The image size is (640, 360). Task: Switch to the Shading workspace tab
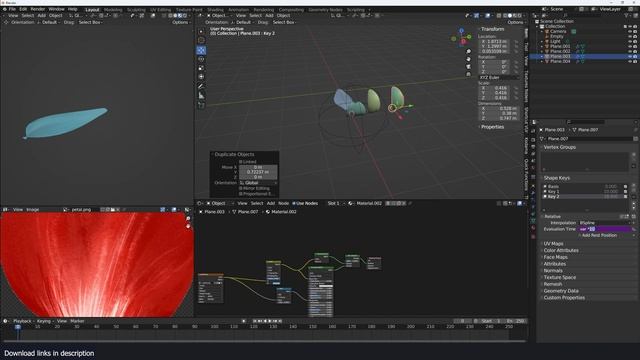click(x=215, y=10)
